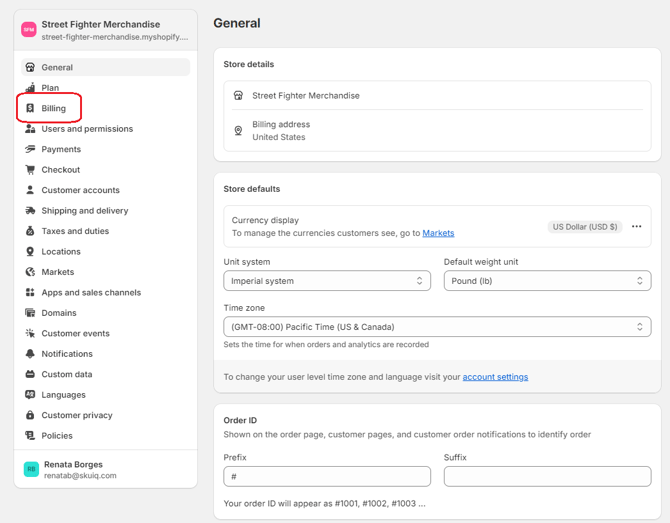The image size is (670, 523).
Task: Click the Taxes and duties bag icon
Action: coord(30,231)
